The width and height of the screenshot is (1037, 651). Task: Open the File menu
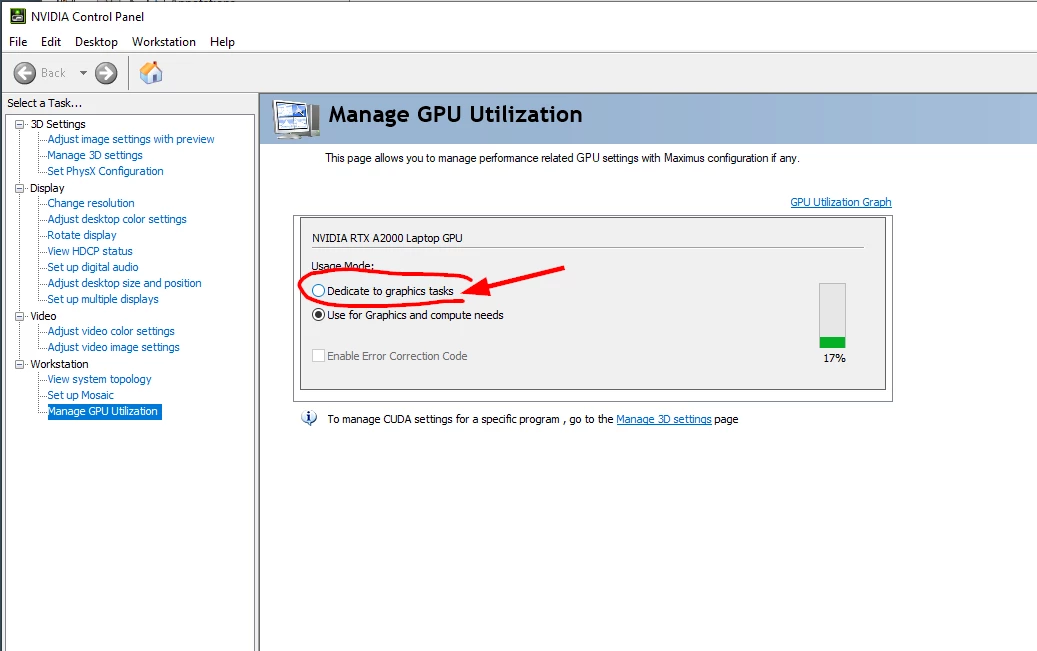tap(18, 42)
